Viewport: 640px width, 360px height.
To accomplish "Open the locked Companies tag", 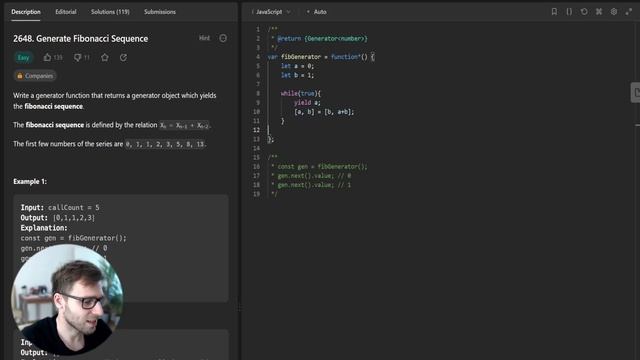I will 35,76.
